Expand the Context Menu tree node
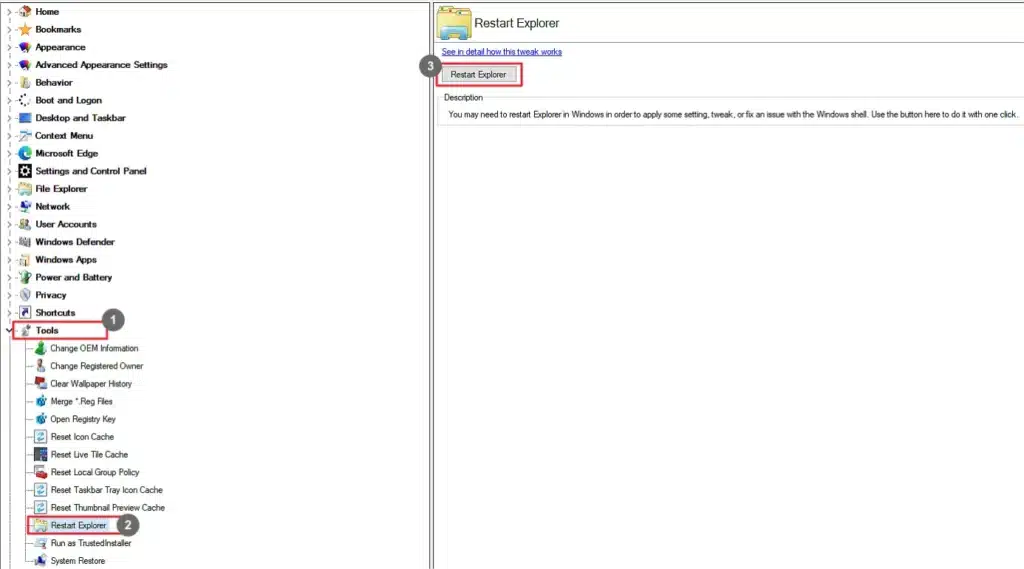 (x=8, y=135)
